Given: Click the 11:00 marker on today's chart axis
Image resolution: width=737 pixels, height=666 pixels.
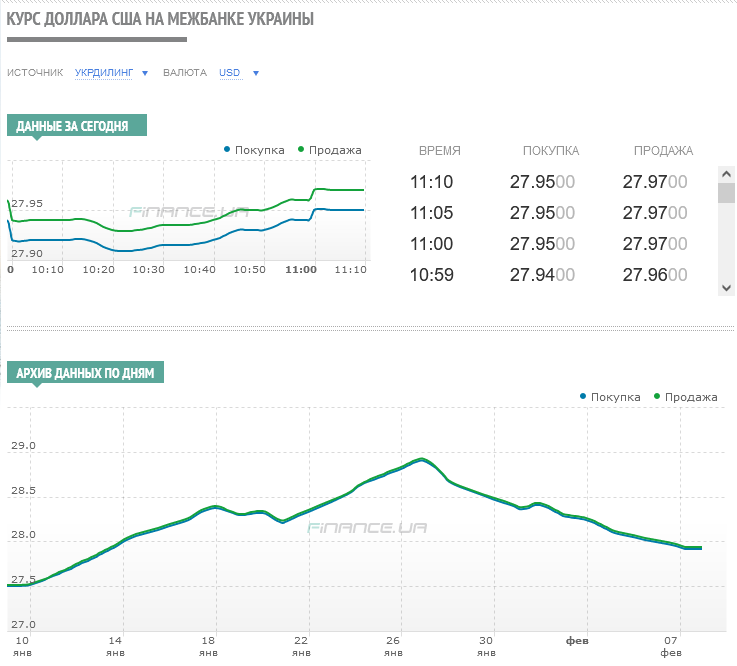Looking at the screenshot, I should pos(301,269).
